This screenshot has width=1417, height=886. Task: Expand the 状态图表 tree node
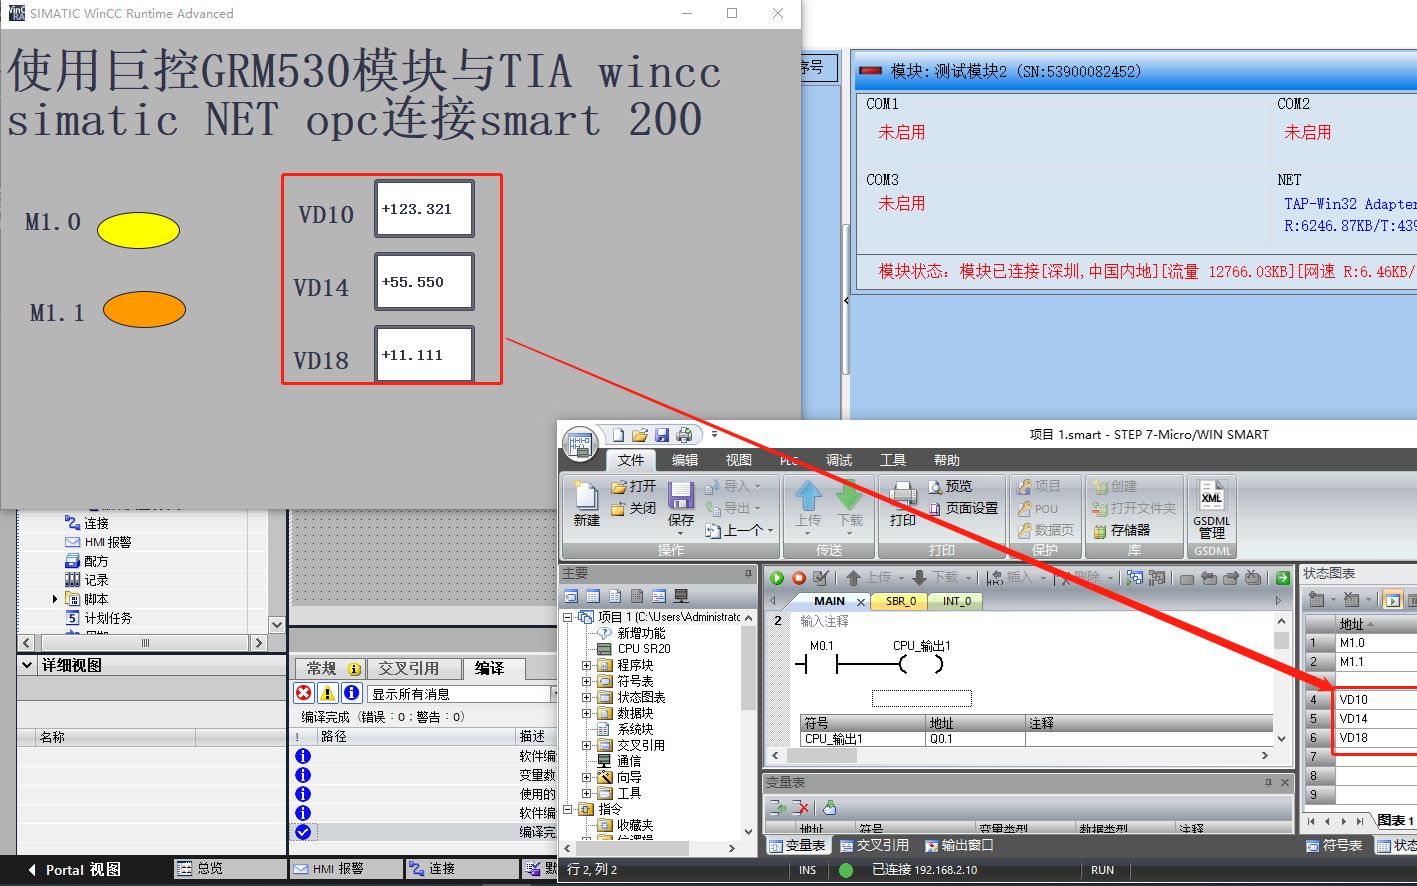[x=586, y=697]
